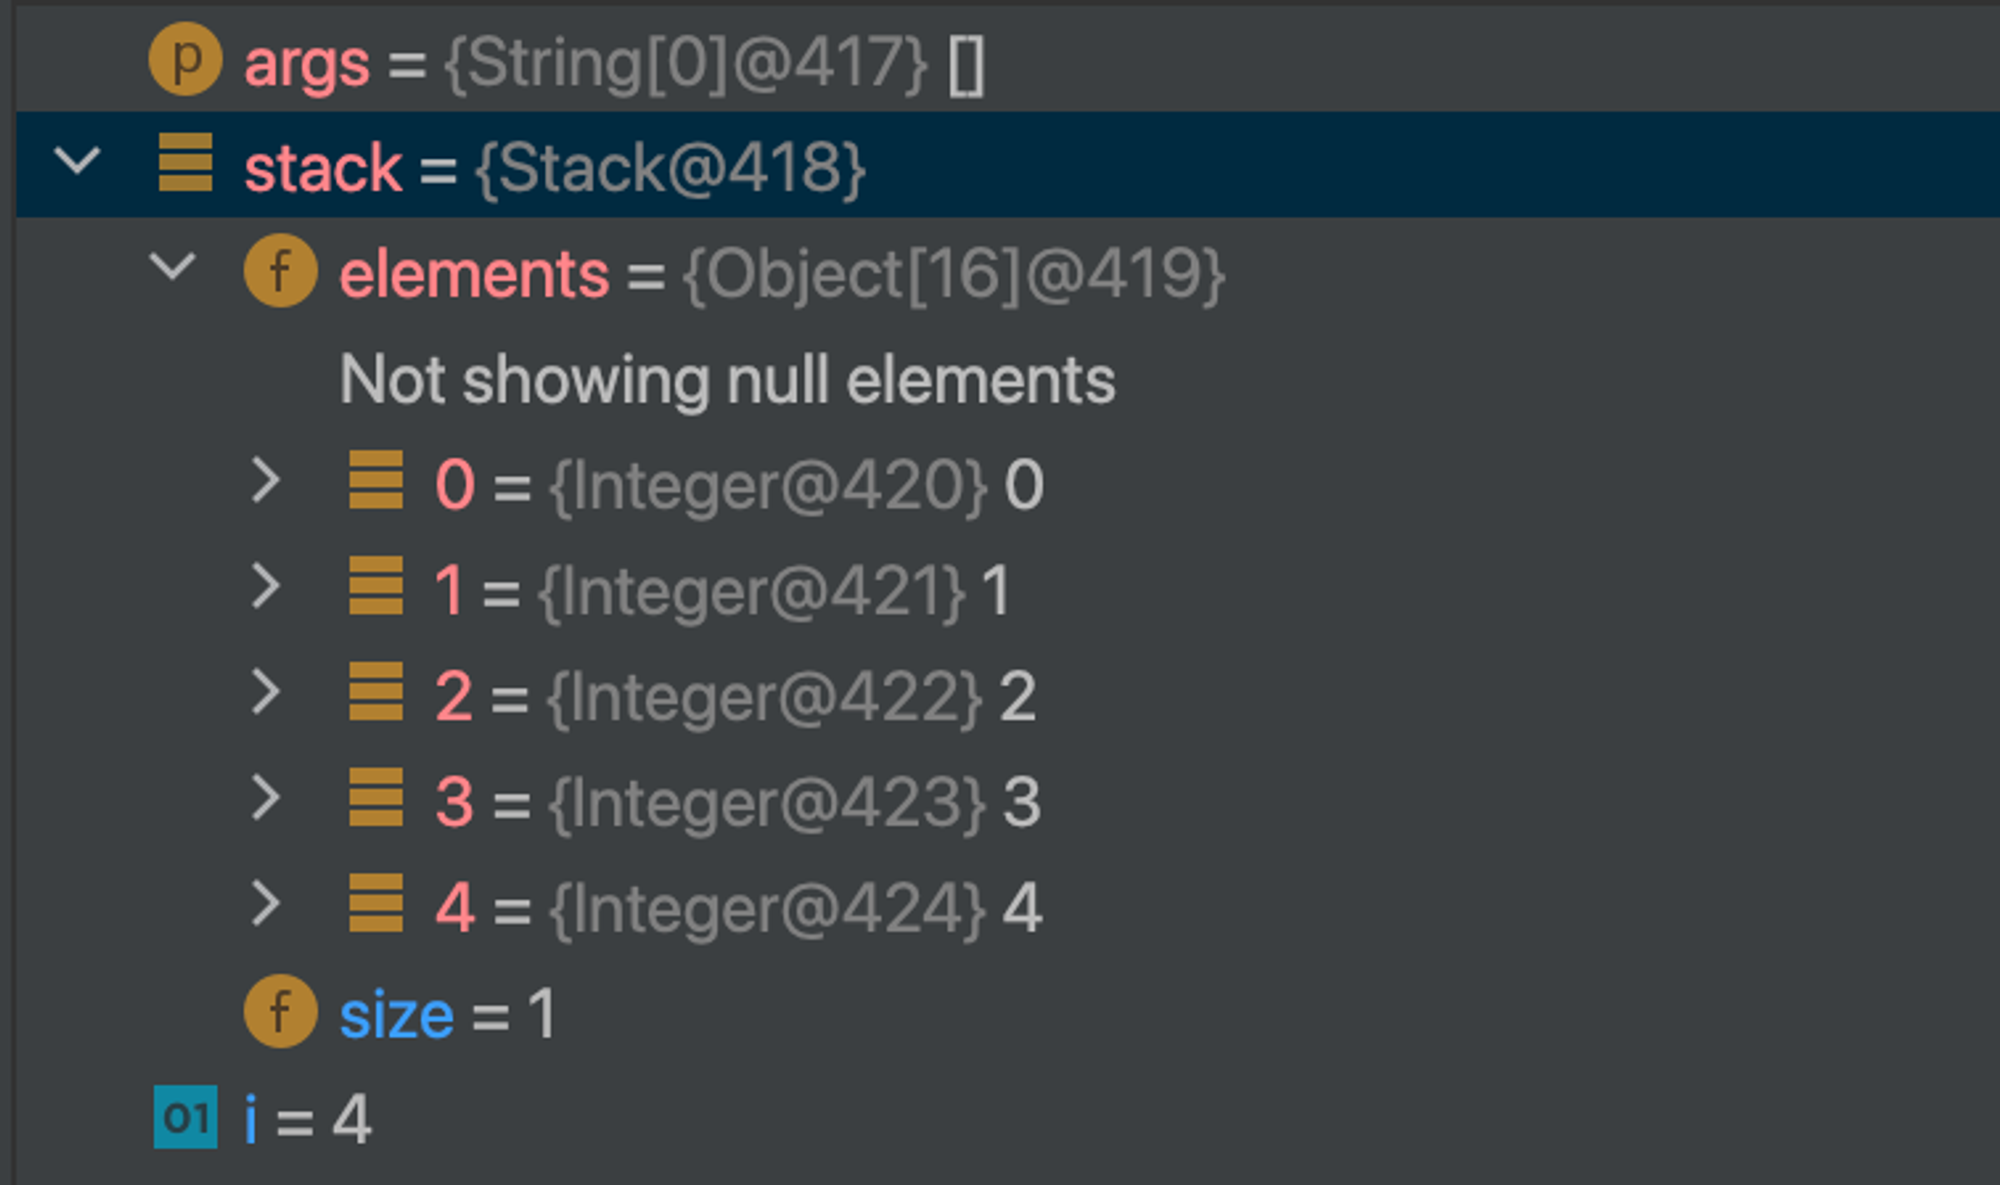Click the 'Not showing null elements' message
The width and height of the screenshot is (2000, 1185).
(x=727, y=380)
